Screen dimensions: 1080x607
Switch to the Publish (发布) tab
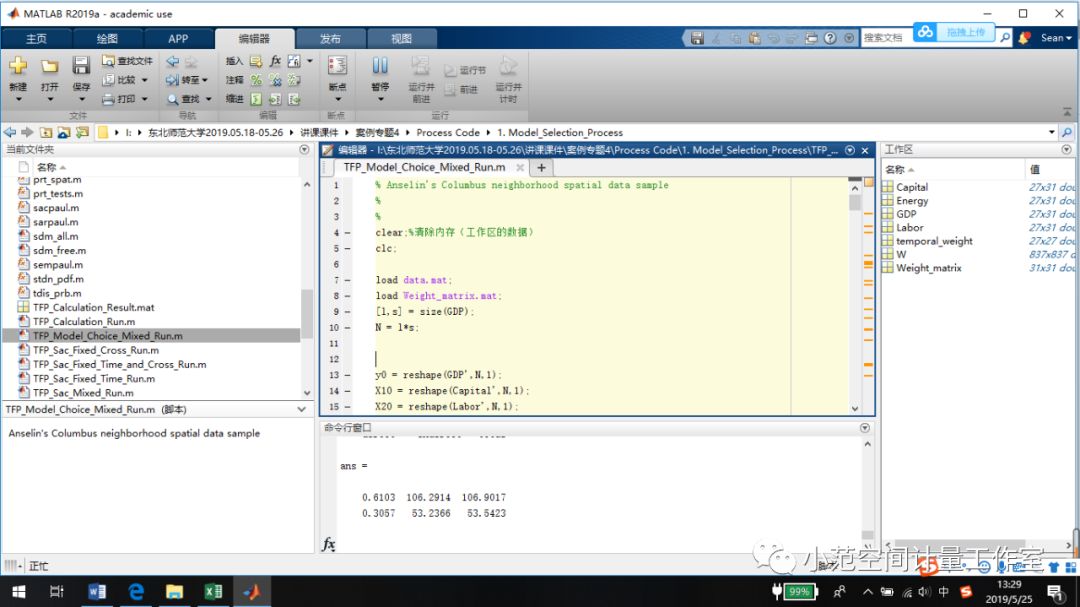[330, 39]
